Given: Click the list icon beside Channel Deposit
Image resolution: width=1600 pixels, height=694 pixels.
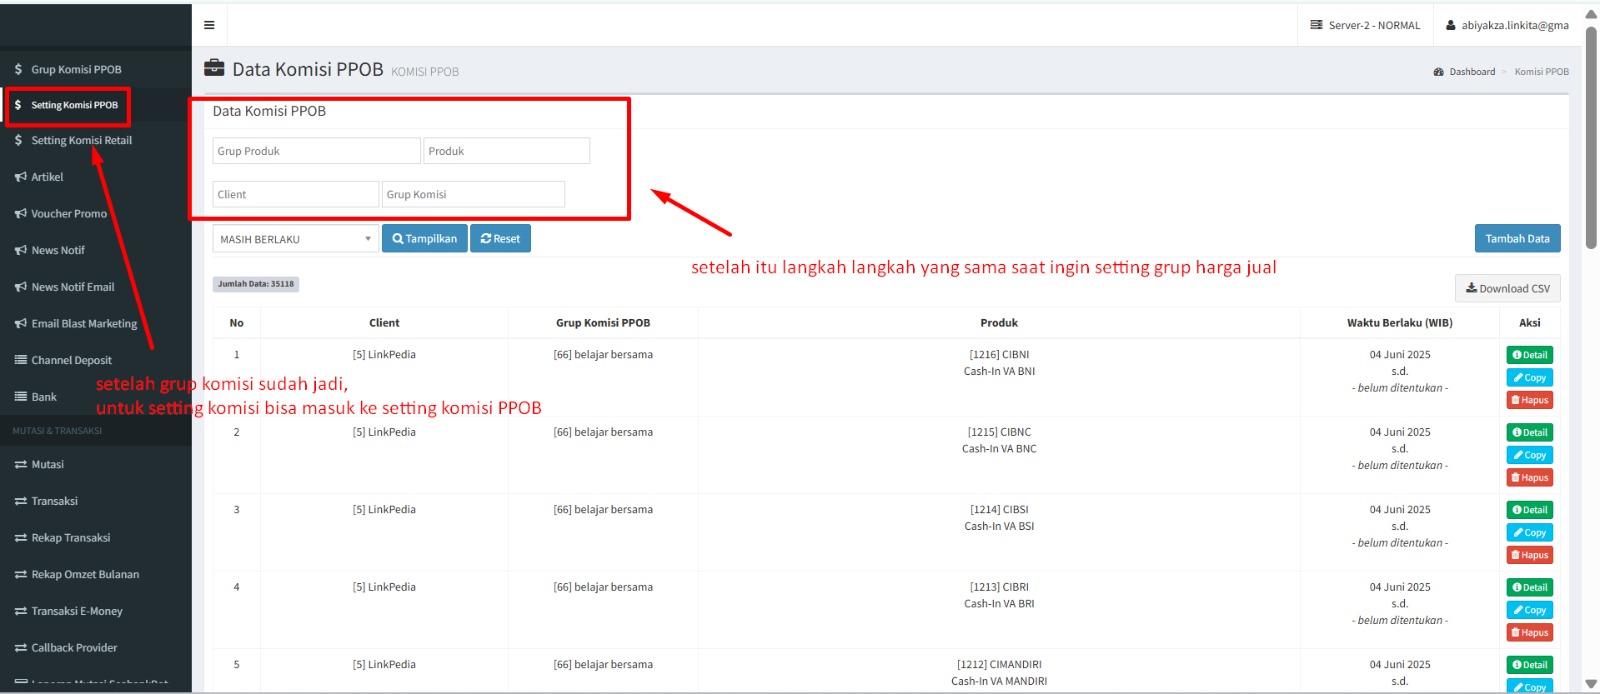Looking at the screenshot, I should [20, 360].
